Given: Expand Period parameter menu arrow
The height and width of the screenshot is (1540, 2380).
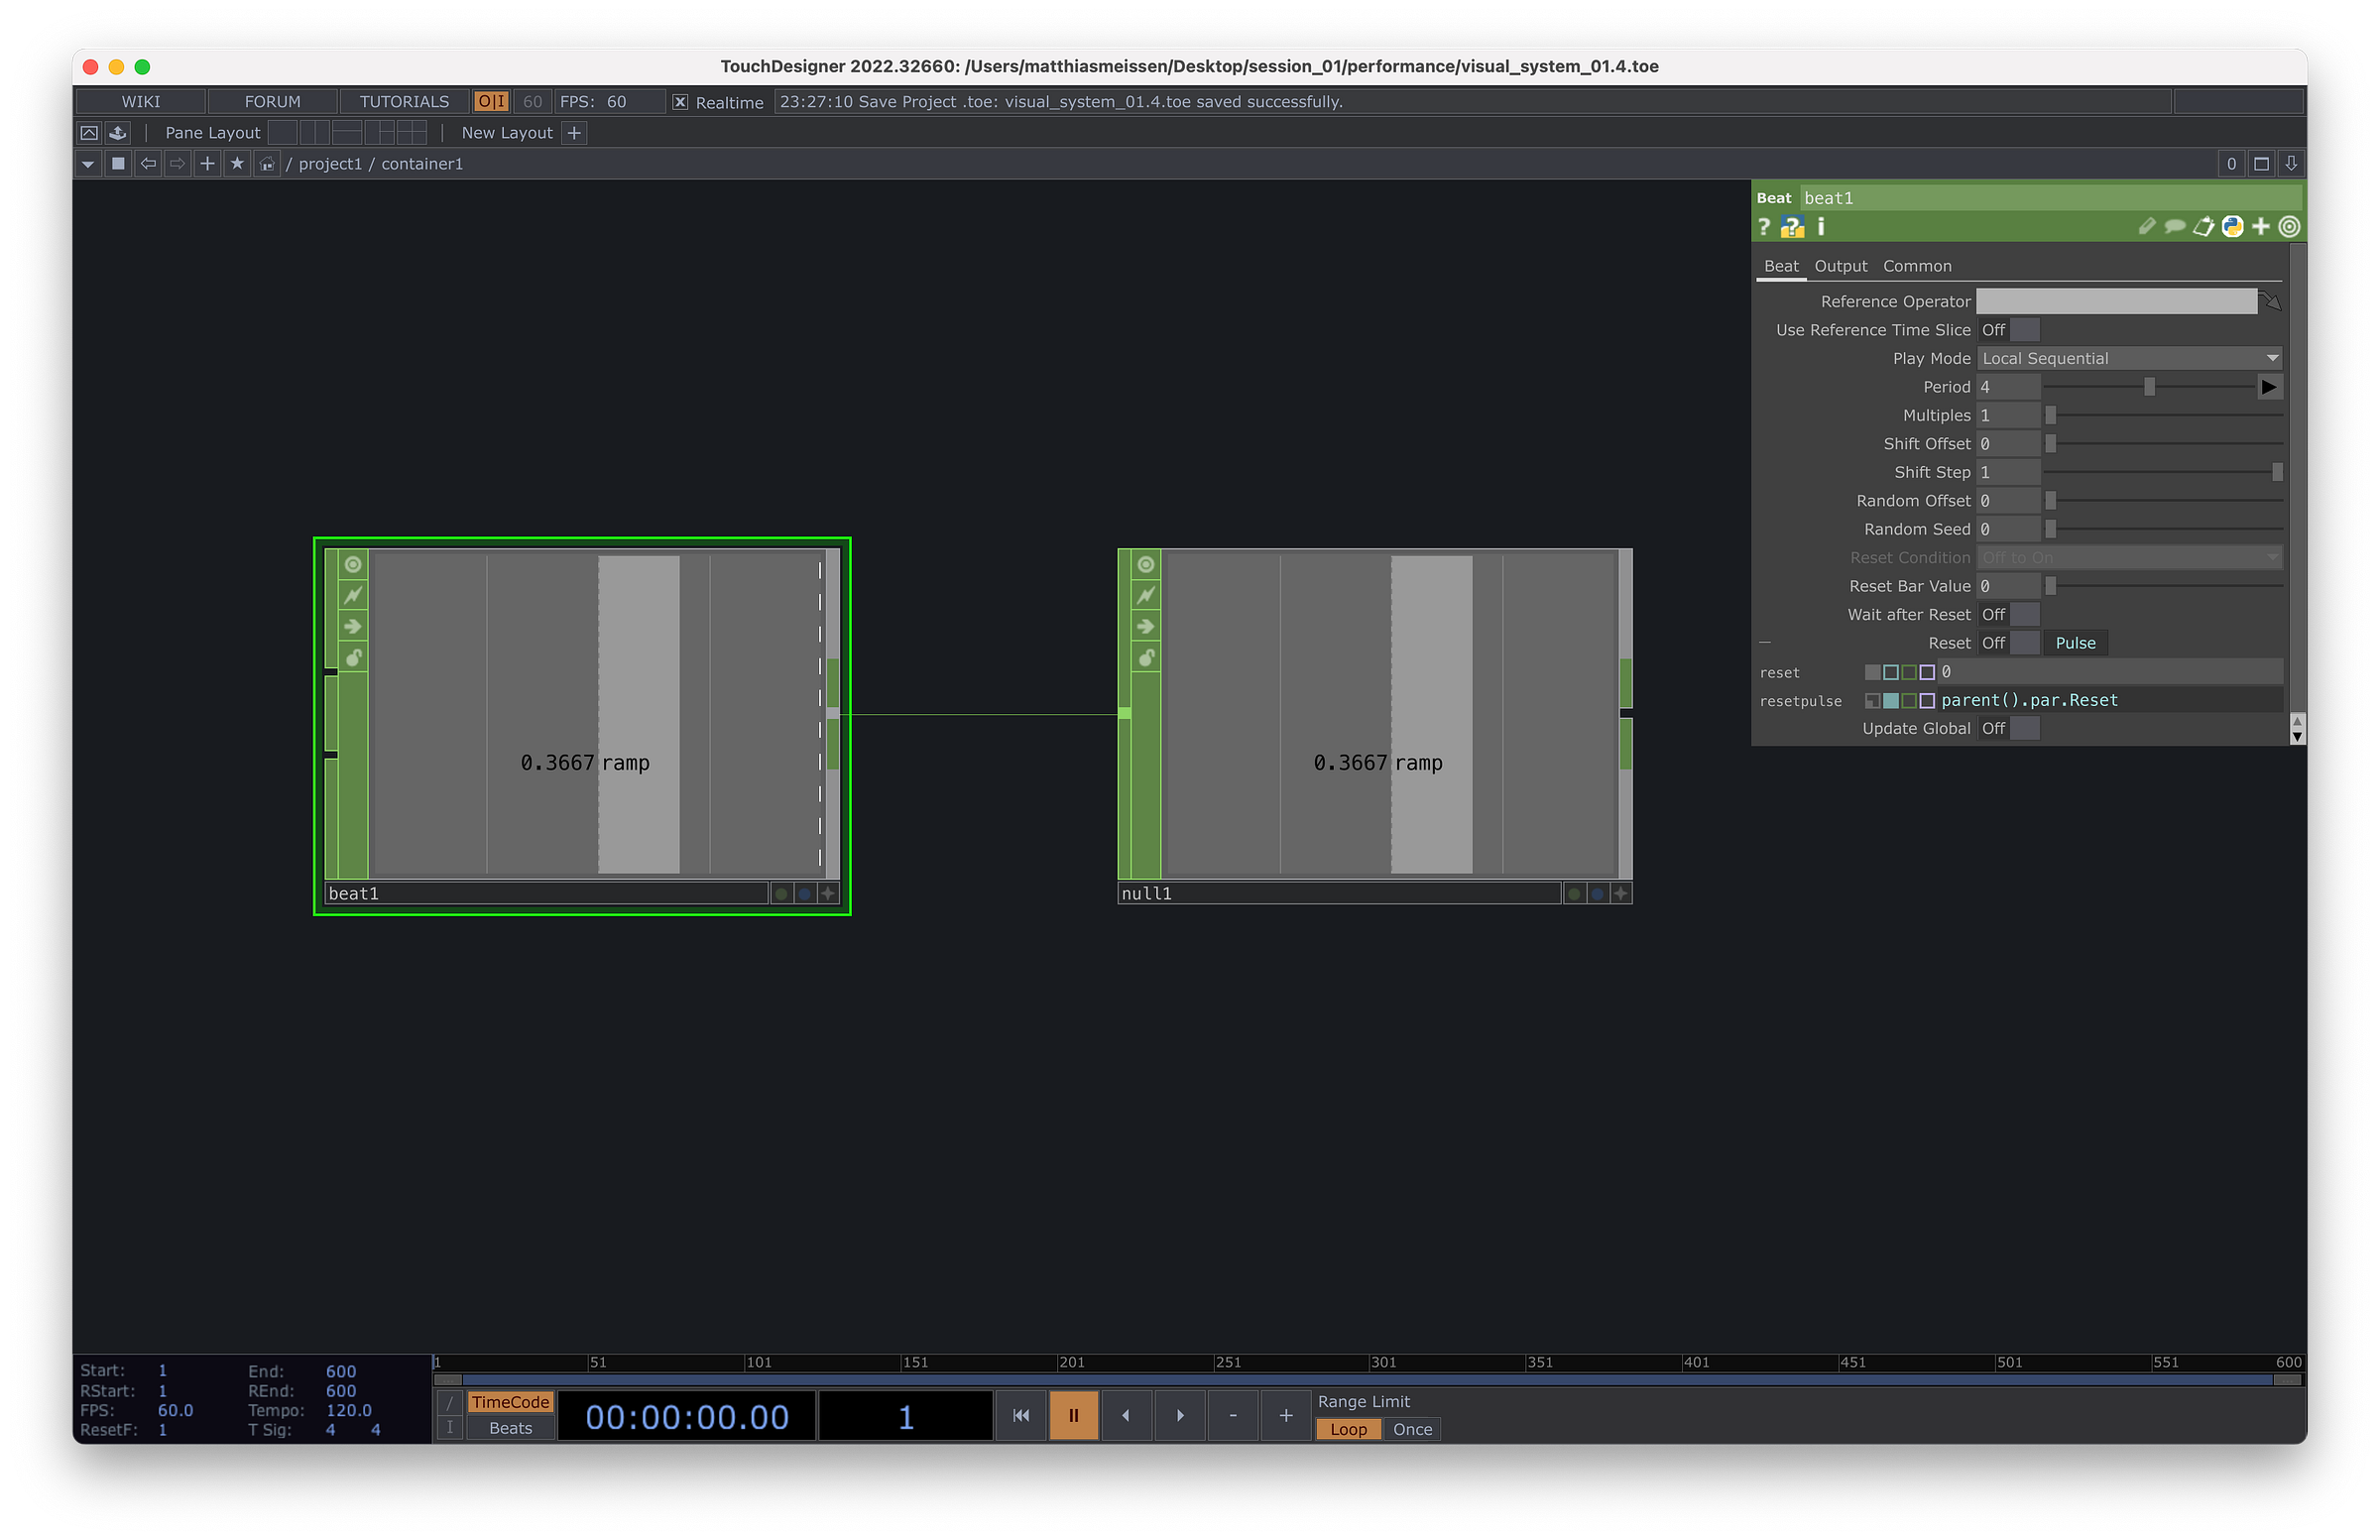Looking at the screenshot, I should (2268, 387).
